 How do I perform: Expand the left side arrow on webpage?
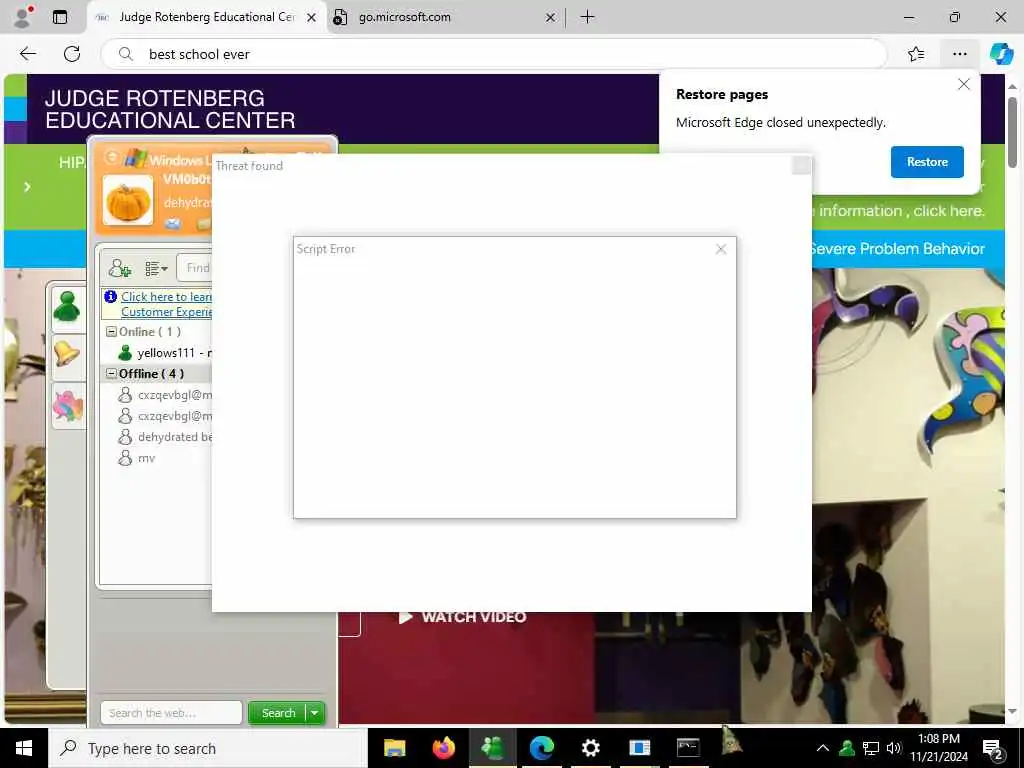tap(27, 187)
